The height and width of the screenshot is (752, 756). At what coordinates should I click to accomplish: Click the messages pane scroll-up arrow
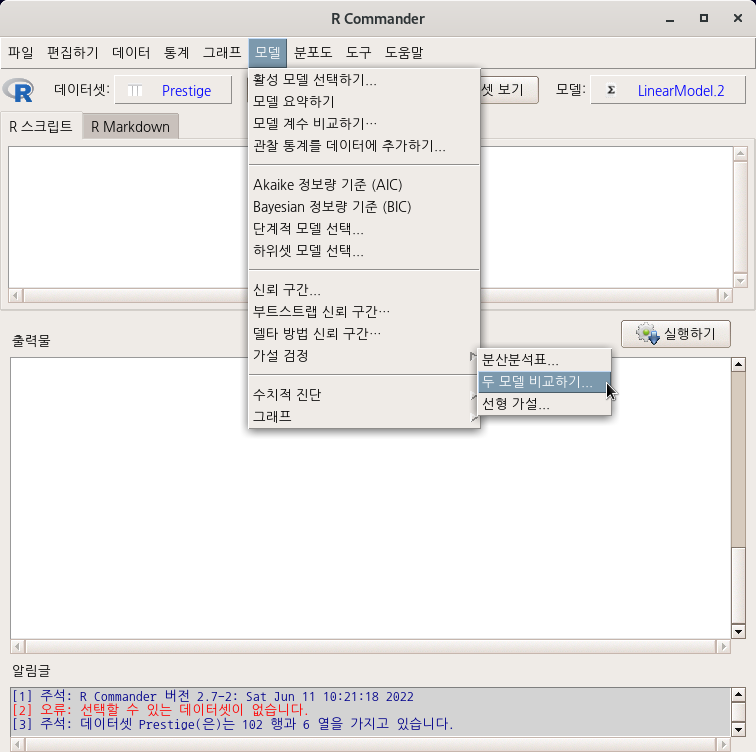pyautogui.click(x=738, y=695)
